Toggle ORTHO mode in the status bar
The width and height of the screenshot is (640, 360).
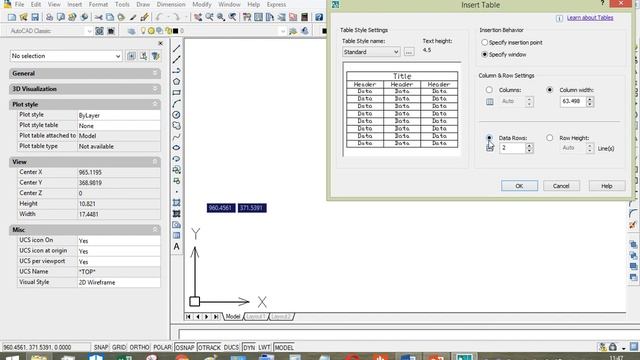(x=139, y=347)
